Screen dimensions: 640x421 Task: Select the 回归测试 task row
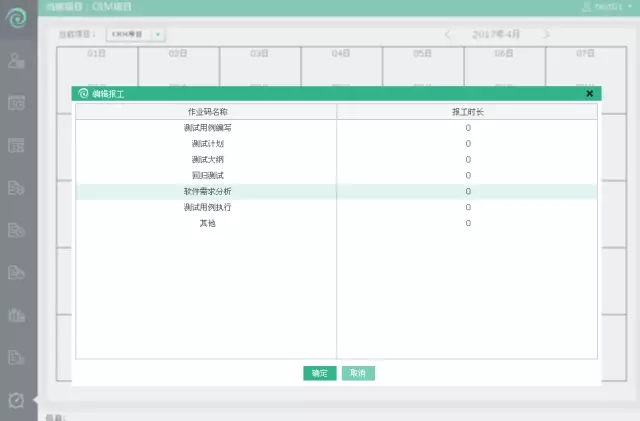point(336,176)
